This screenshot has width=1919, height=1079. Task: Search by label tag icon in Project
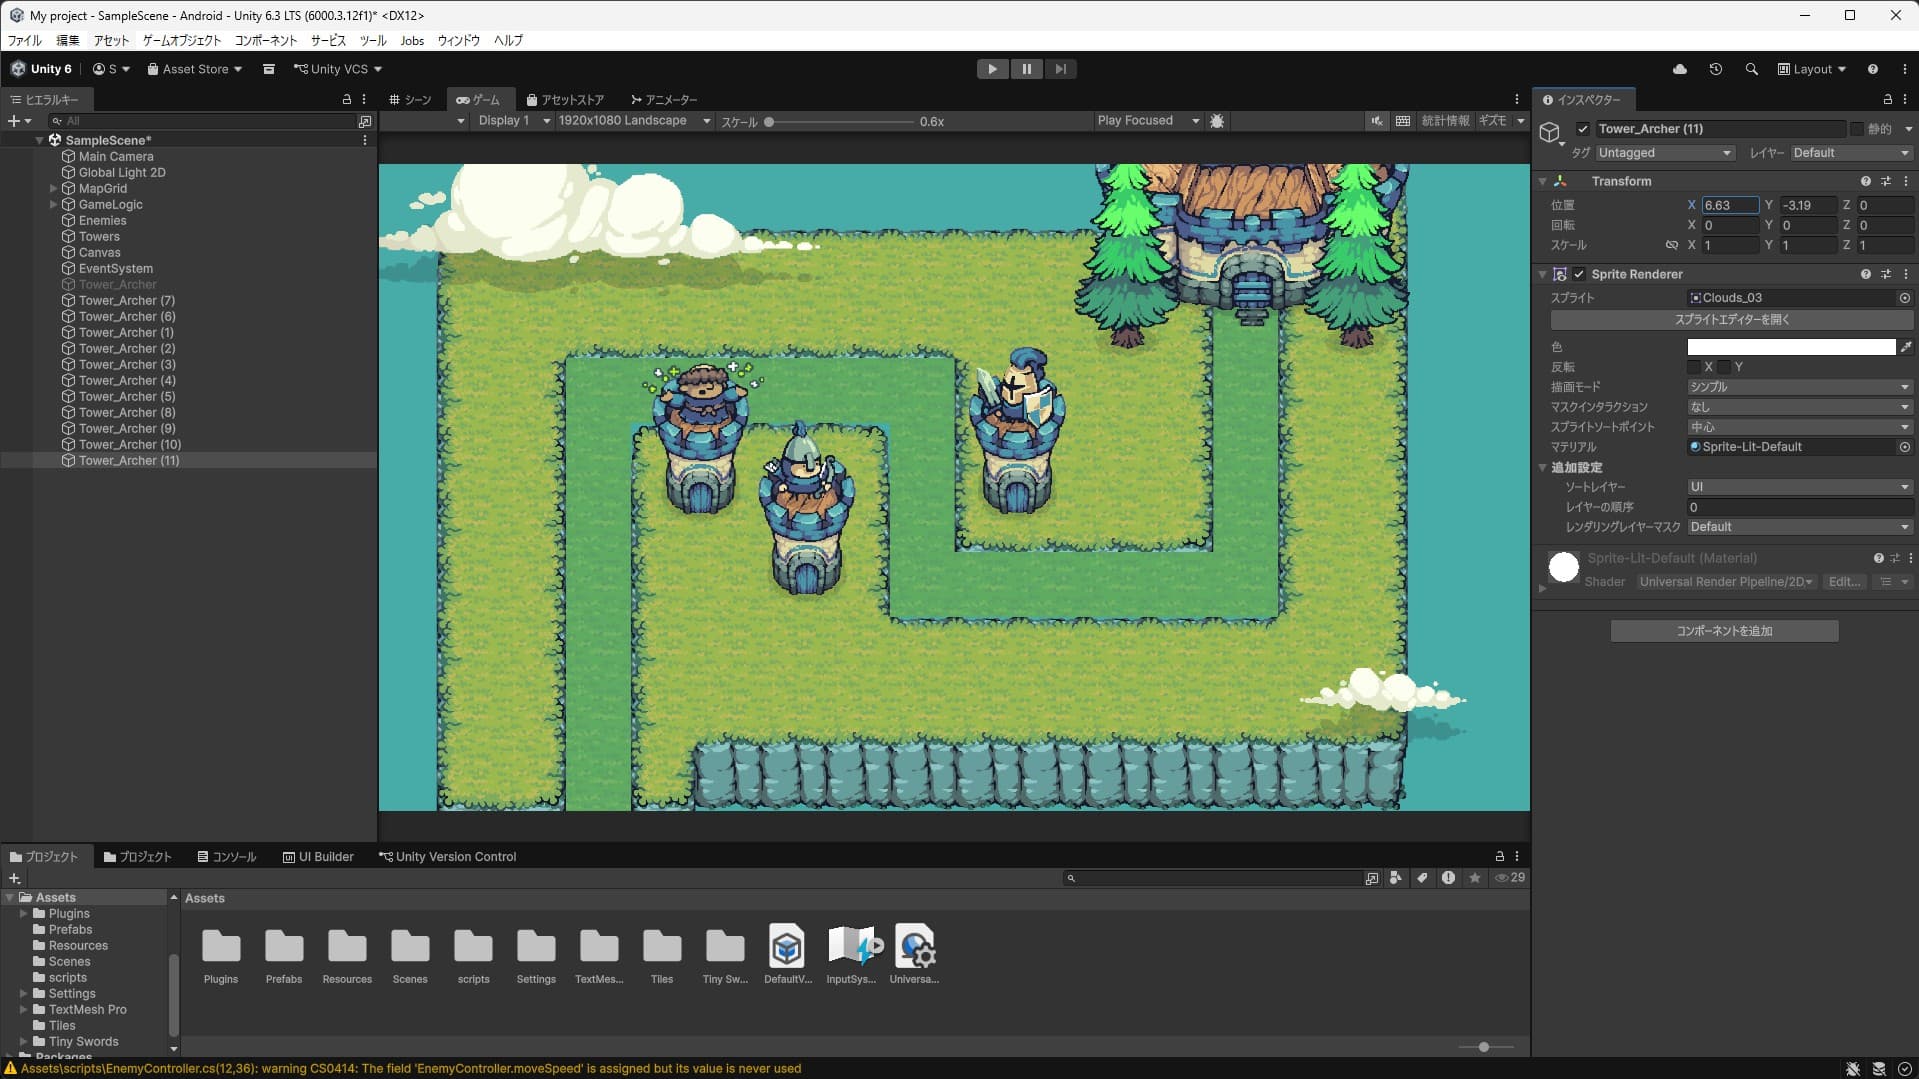pos(1422,878)
